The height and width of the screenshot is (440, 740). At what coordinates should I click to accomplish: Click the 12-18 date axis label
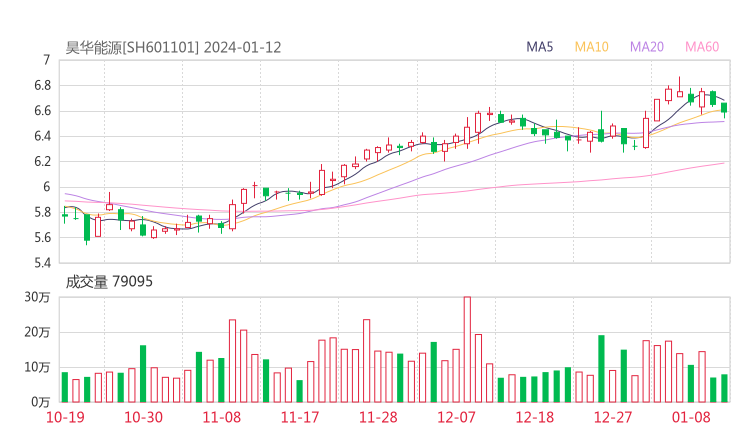point(535,417)
